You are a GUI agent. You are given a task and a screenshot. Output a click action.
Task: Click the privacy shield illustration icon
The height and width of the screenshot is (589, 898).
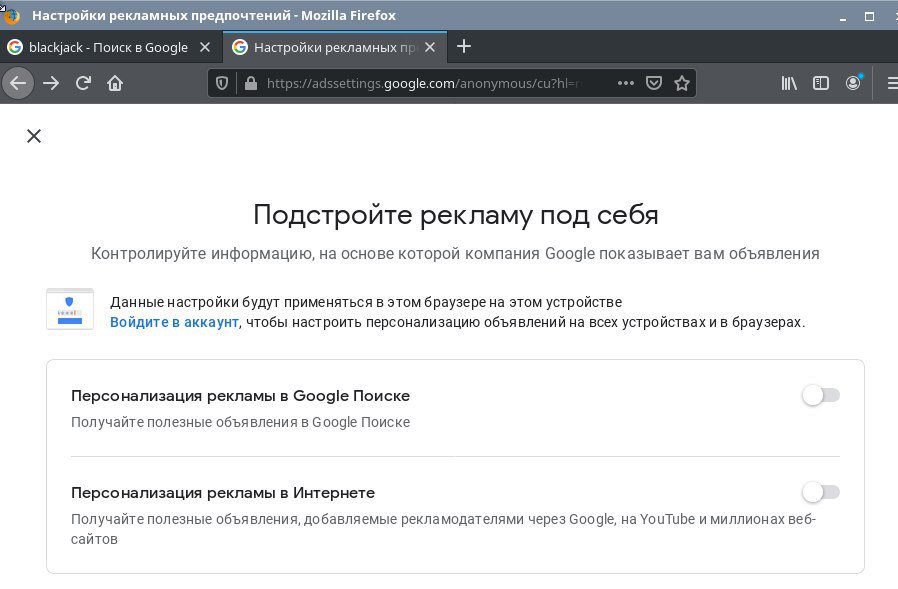coord(69,309)
